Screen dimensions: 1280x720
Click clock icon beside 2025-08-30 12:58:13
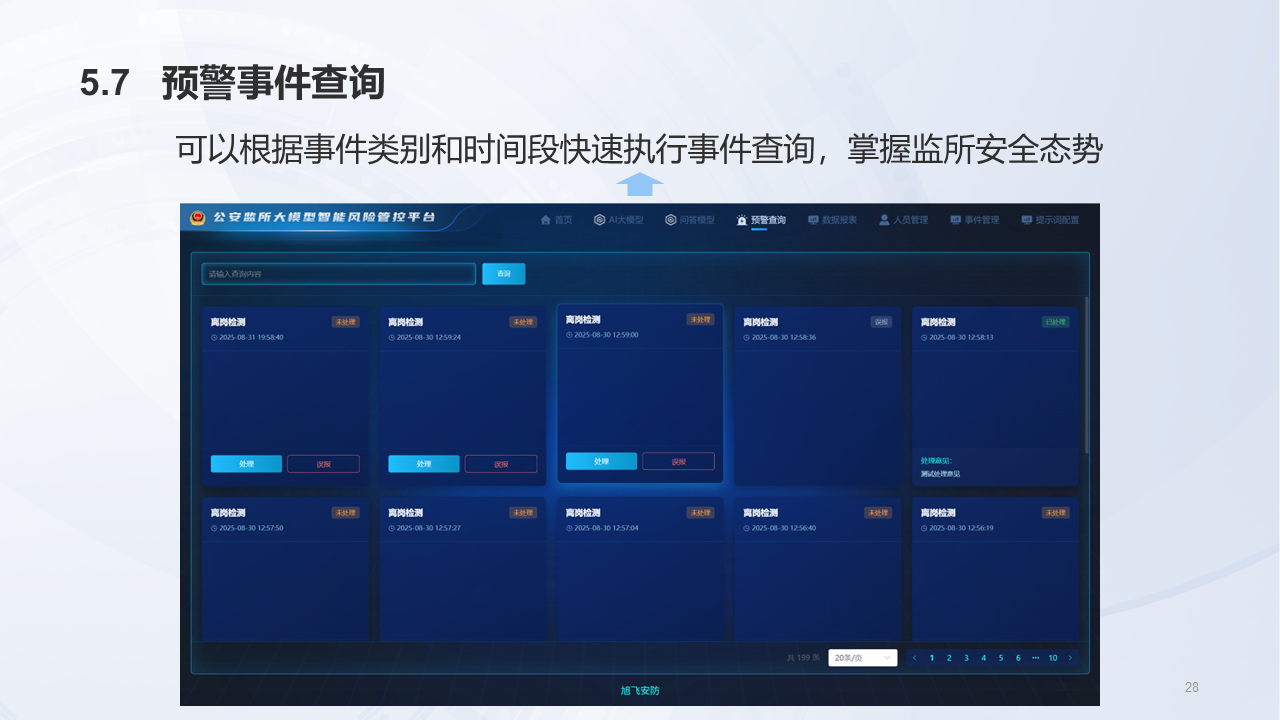click(924, 338)
